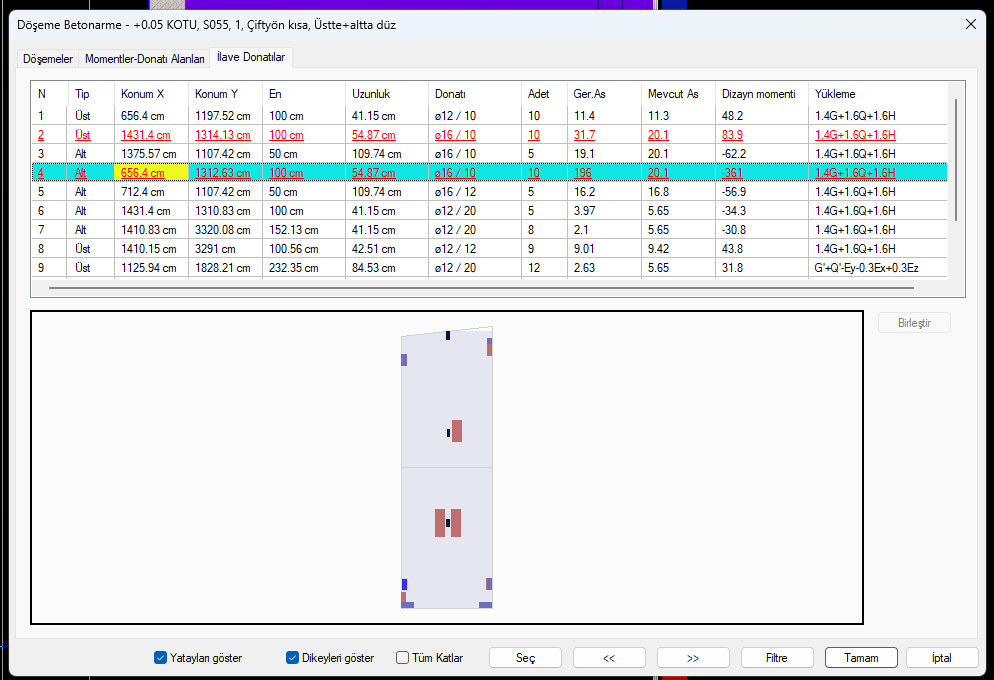Click the cell 3291 cm in row 8
The height and width of the screenshot is (680, 994).
[224, 248]
